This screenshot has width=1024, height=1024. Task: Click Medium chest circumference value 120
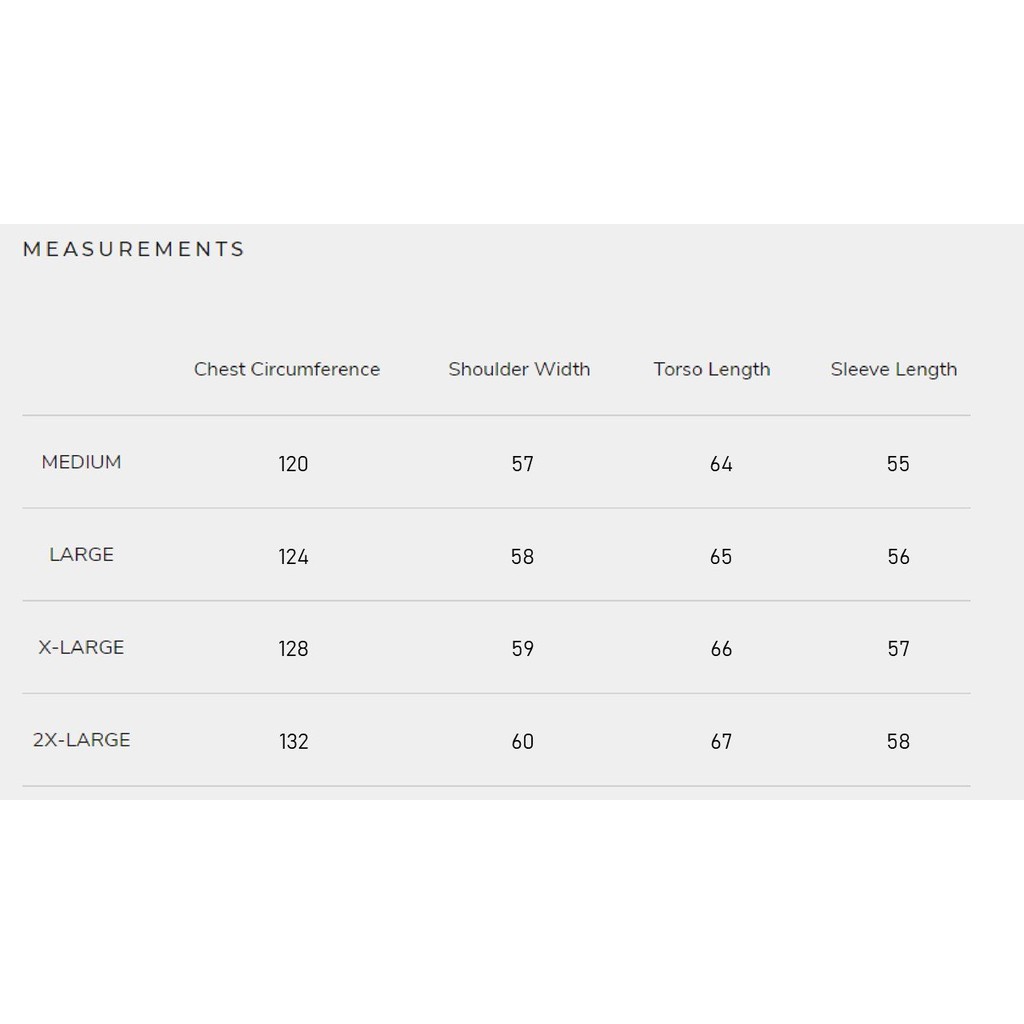click(x=294, y=464)
